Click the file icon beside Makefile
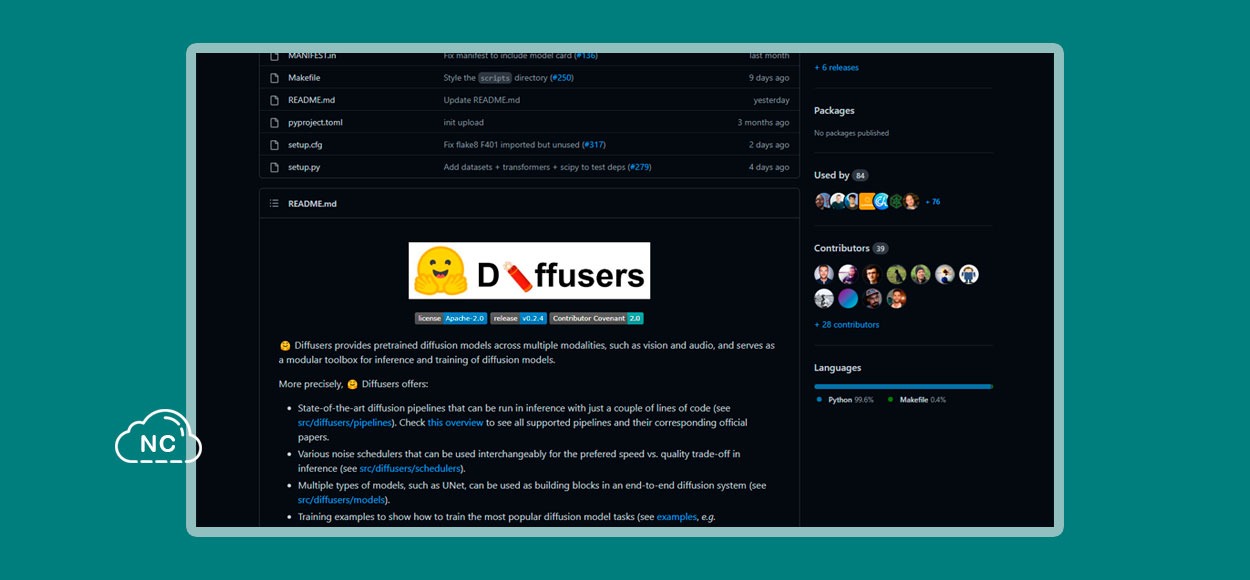This screenshot has height=580, width=1250. 274,78
